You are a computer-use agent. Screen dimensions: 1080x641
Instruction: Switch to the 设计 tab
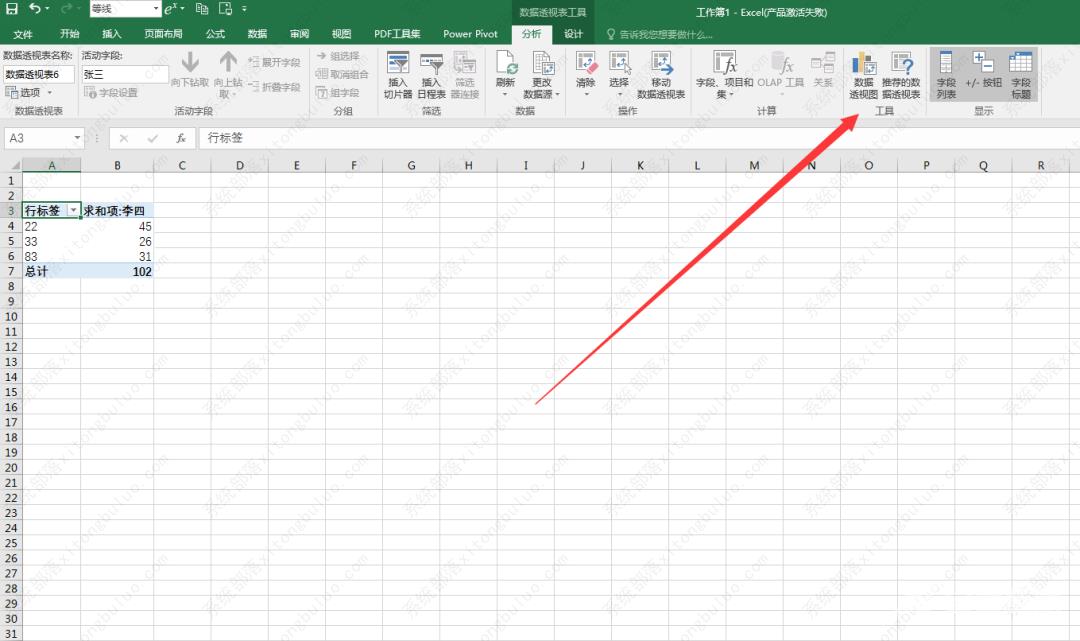pos(573,34)
